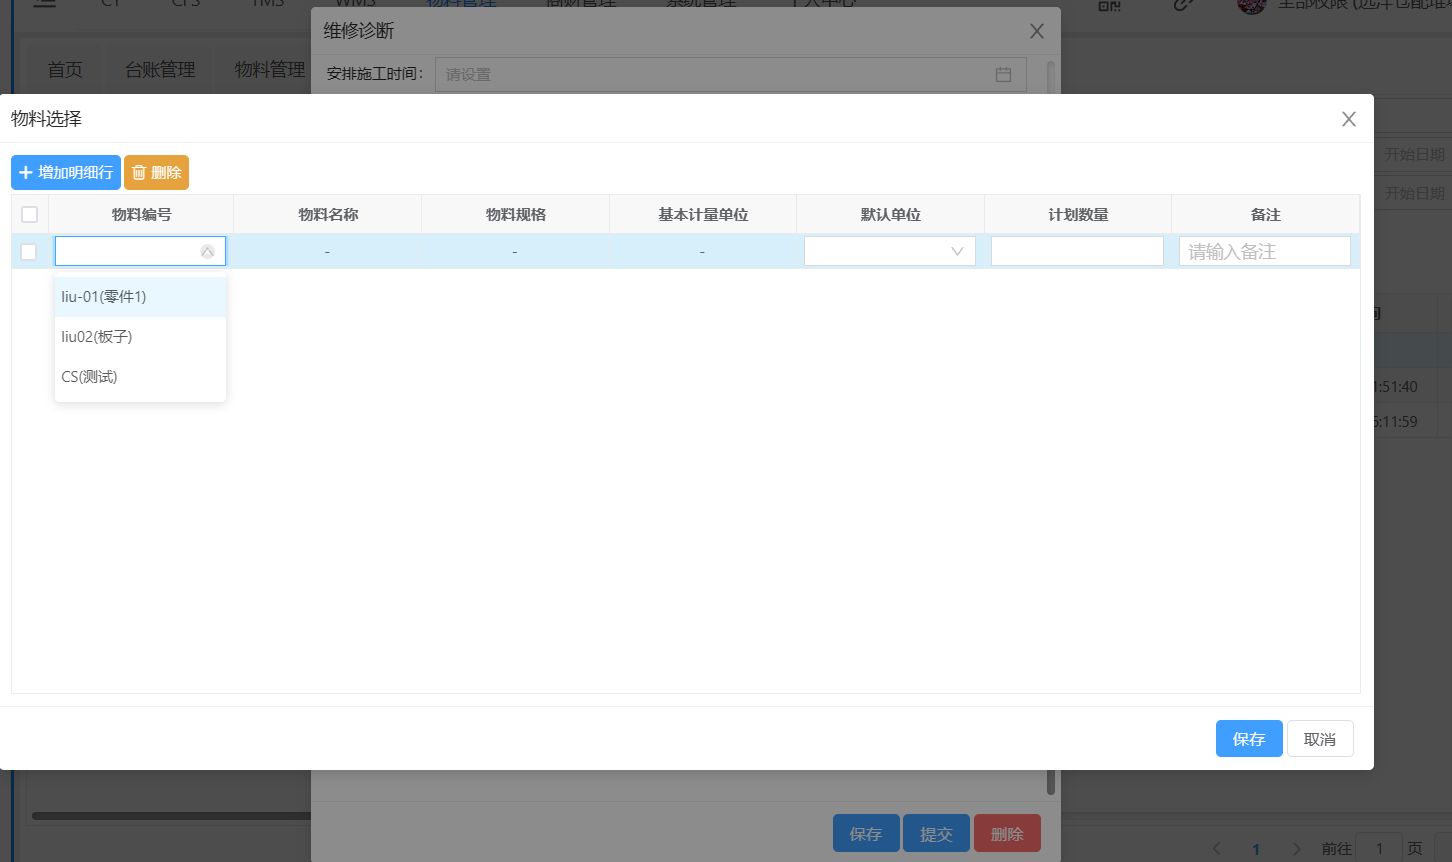1452x862 pixels.
Task: Close the 物料选择 dialog with X
Action: pos(1348,119)
